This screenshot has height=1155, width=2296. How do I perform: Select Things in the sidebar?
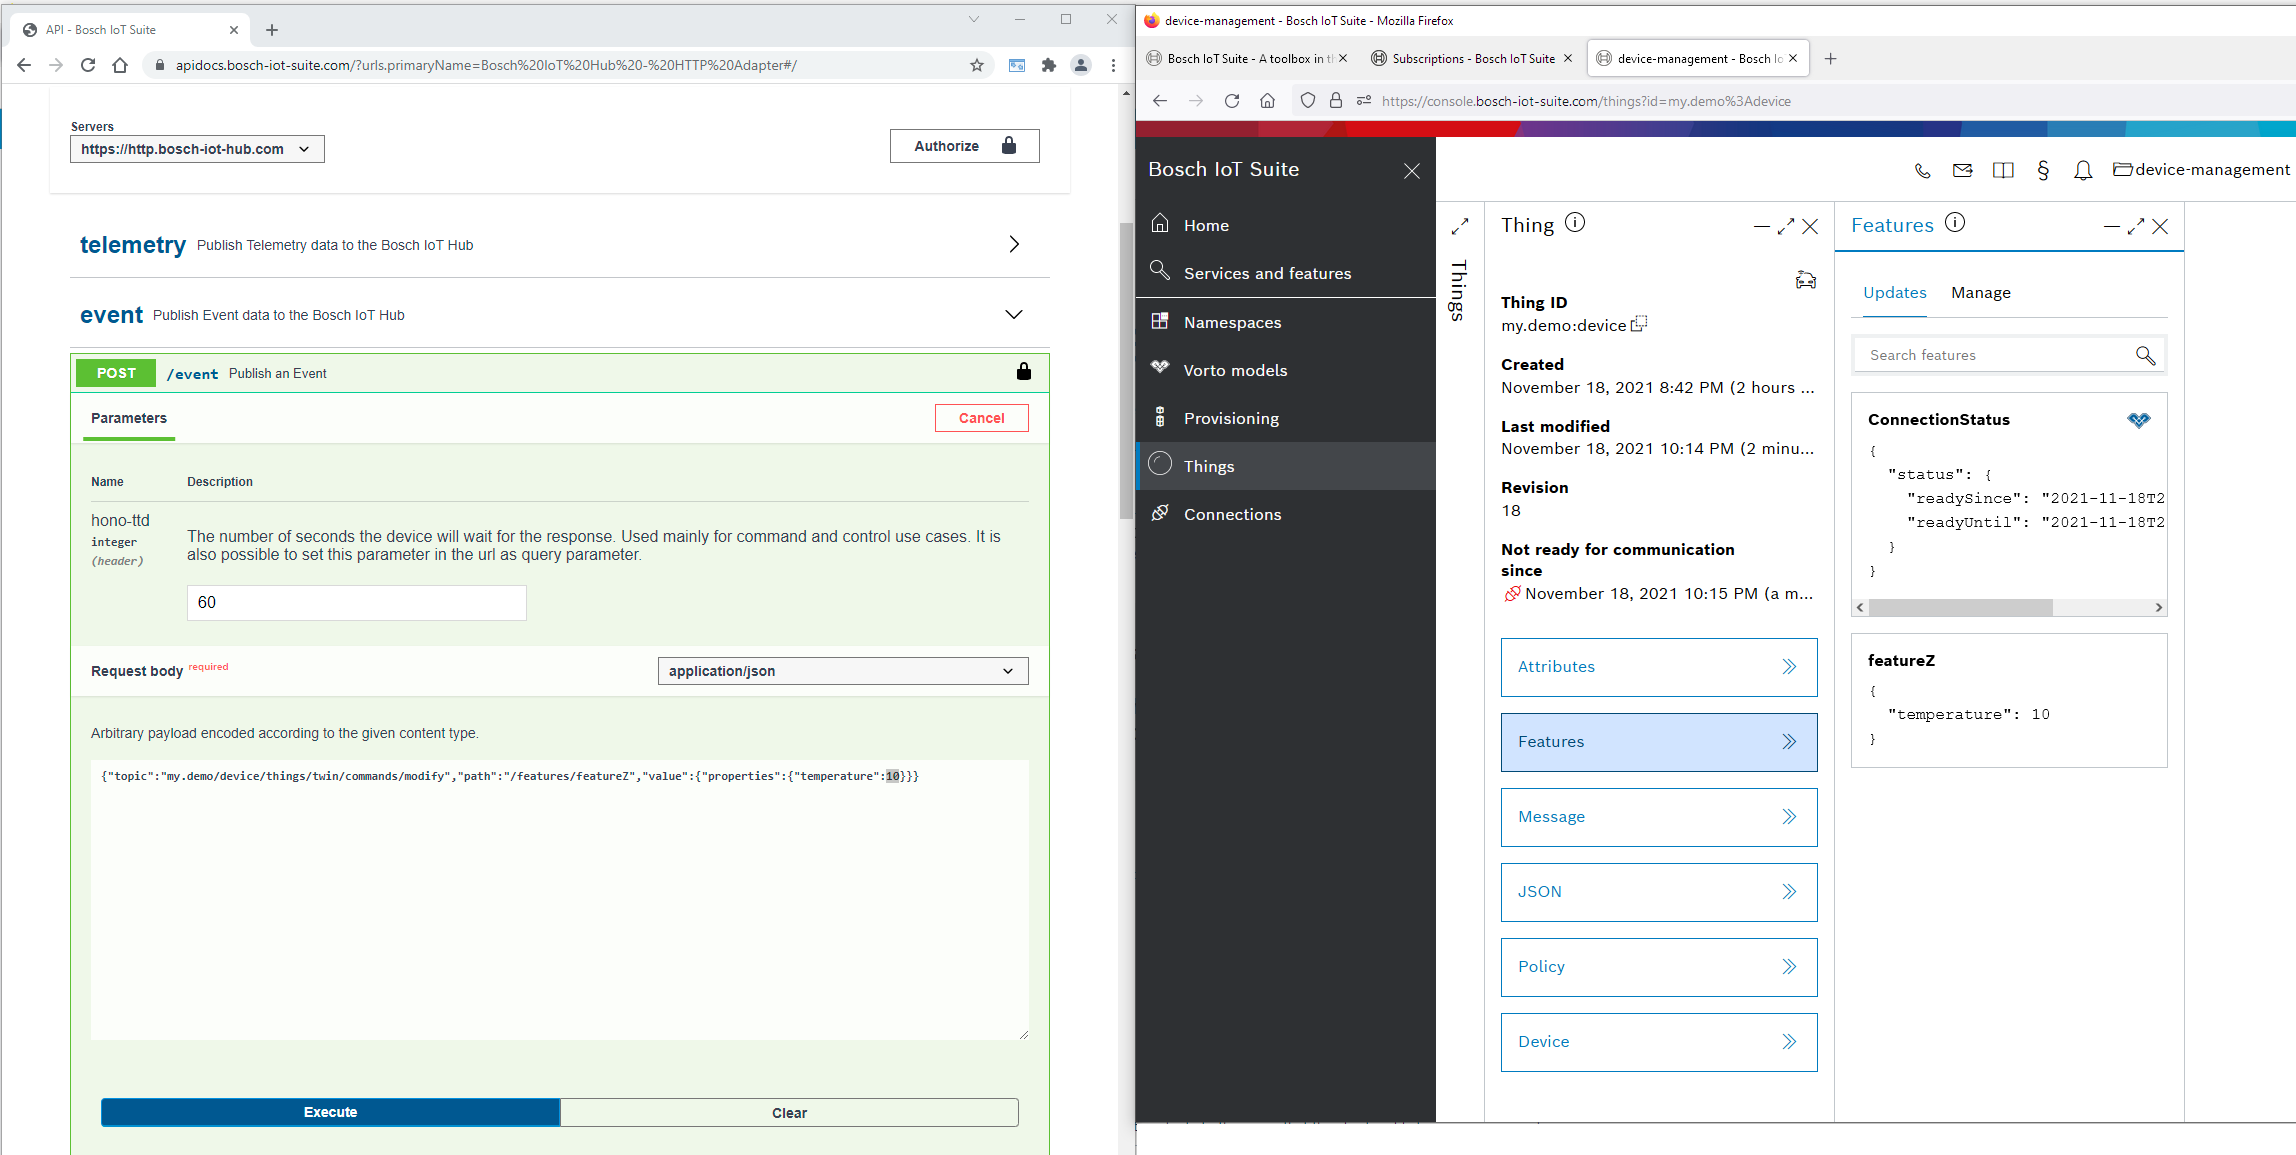[x=1286, y=467]
